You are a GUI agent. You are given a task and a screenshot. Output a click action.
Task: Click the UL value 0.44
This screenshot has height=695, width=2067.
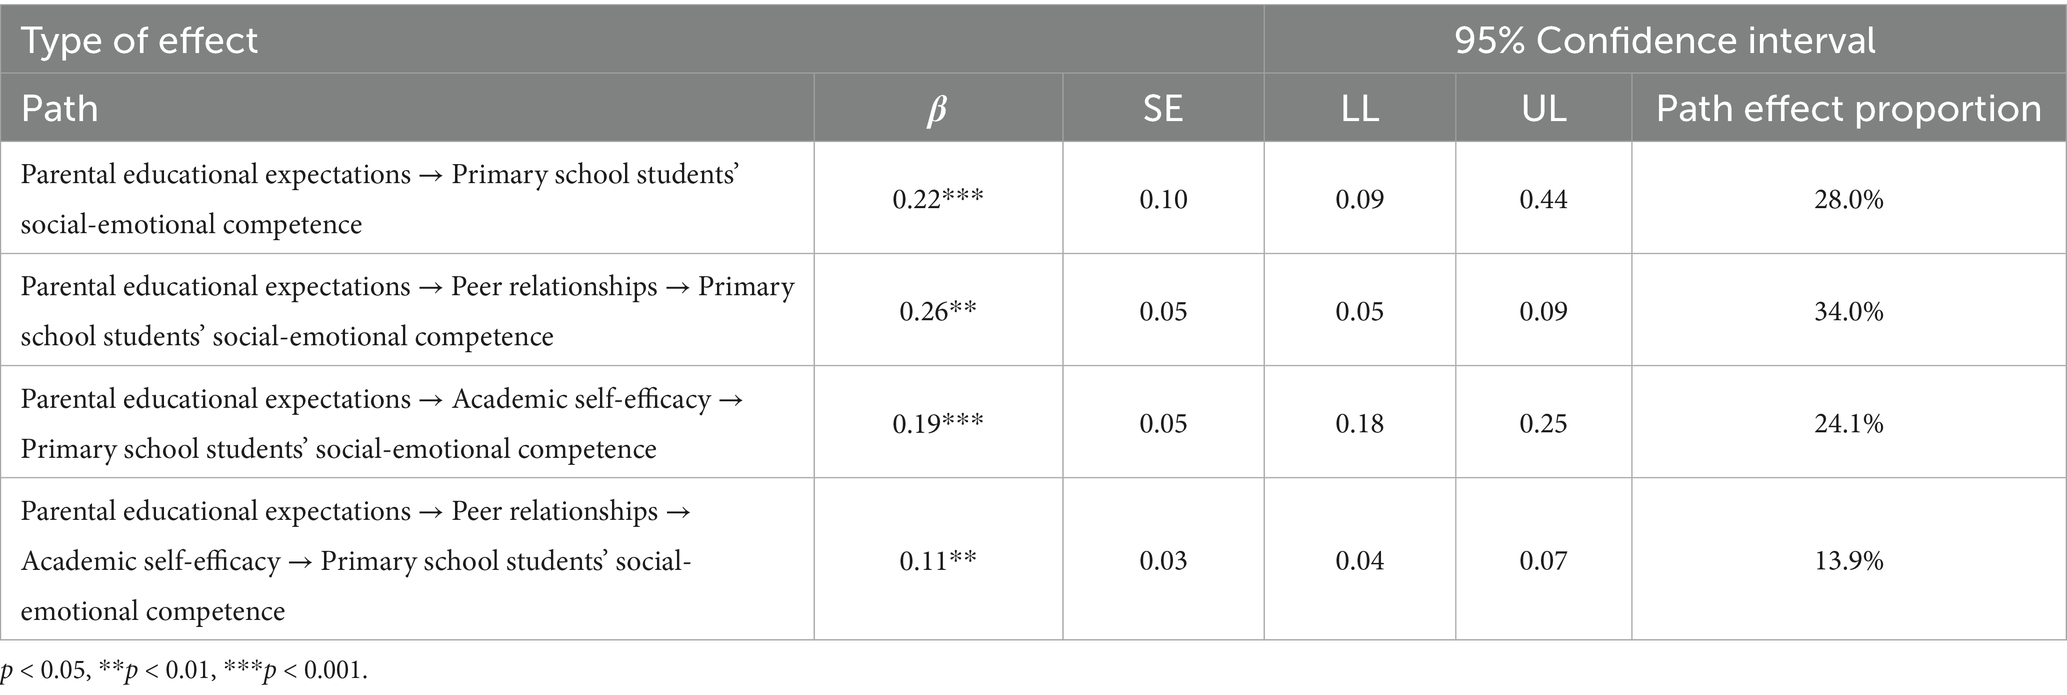pos(1543,199)
